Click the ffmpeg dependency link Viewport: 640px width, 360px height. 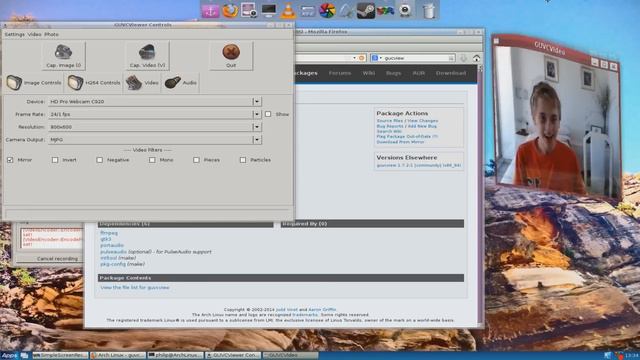point(109,233)
